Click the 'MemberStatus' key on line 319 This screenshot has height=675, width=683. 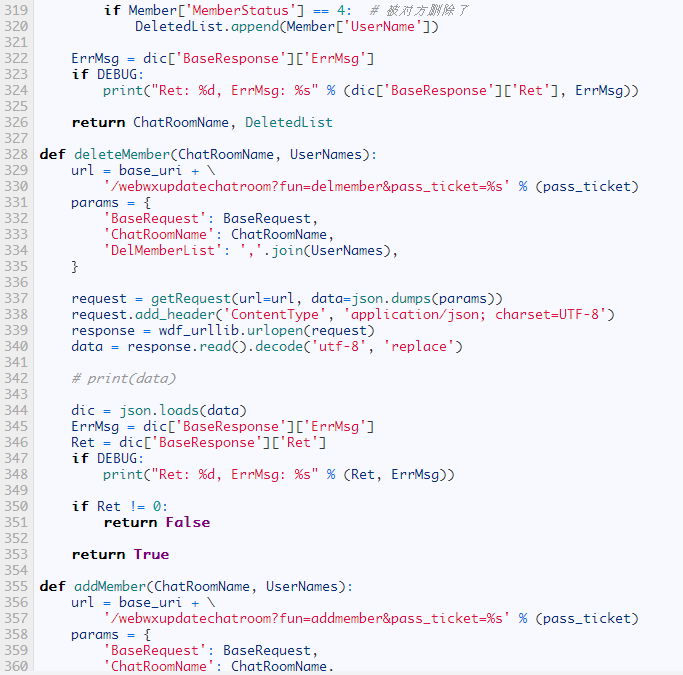[240, 10]
